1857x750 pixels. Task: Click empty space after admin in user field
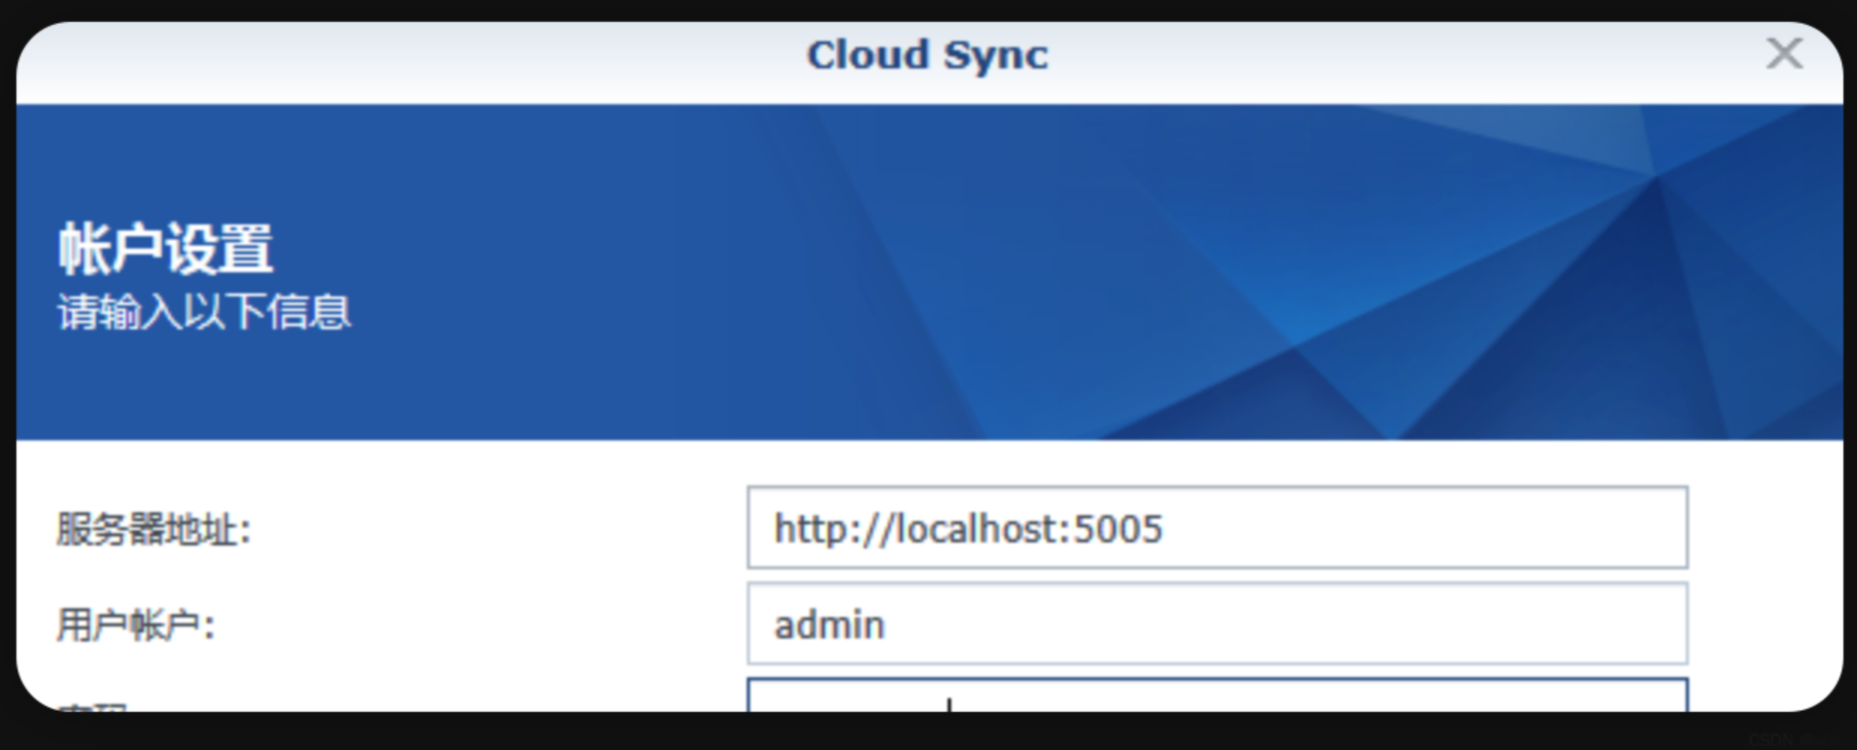point(1300,625)
